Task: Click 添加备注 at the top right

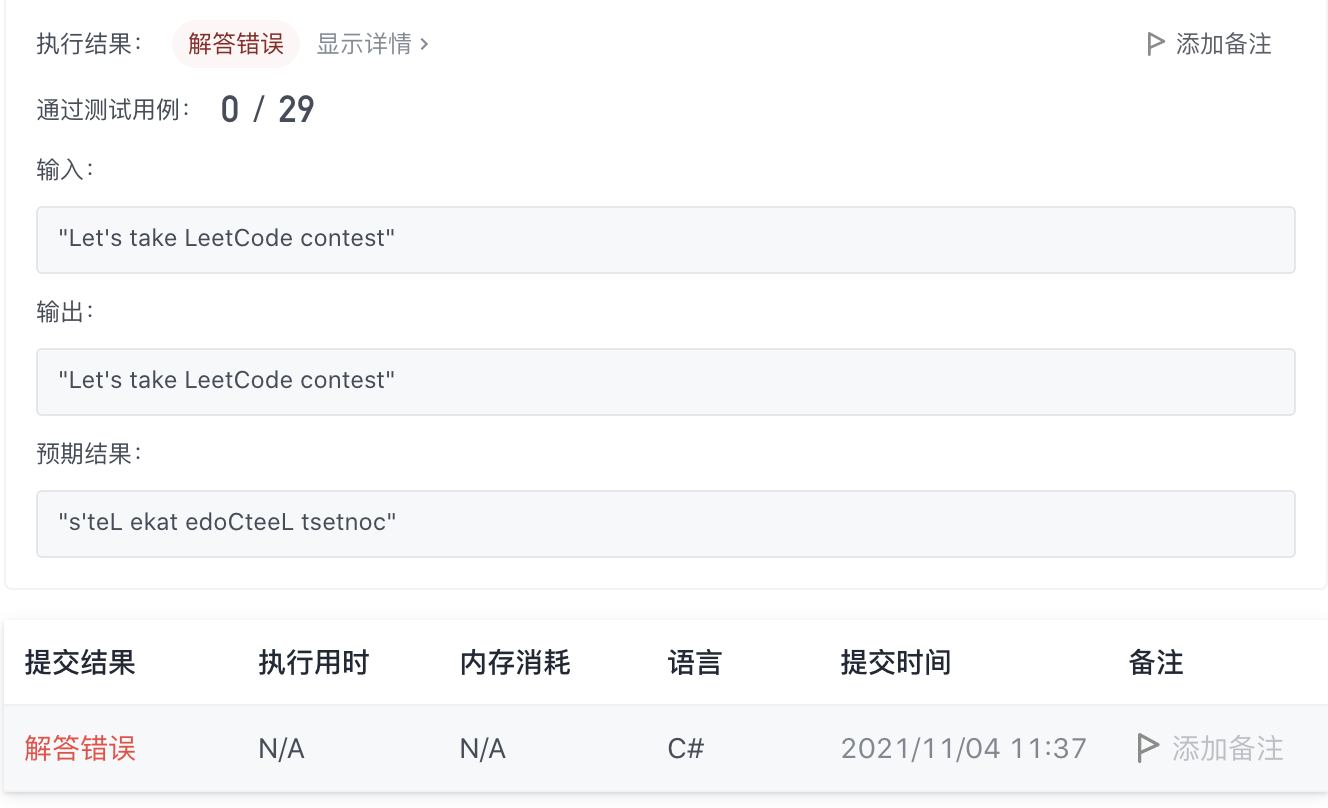Action: pos(1221,43)
